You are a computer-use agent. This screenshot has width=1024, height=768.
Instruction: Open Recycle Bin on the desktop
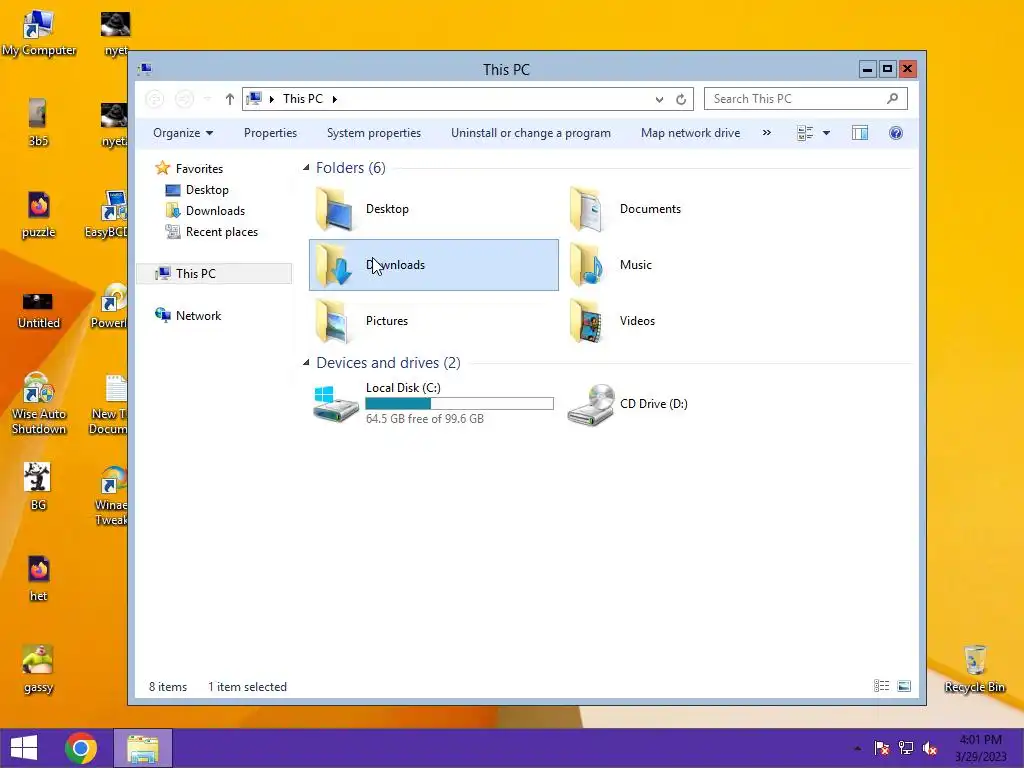(974, 668)
